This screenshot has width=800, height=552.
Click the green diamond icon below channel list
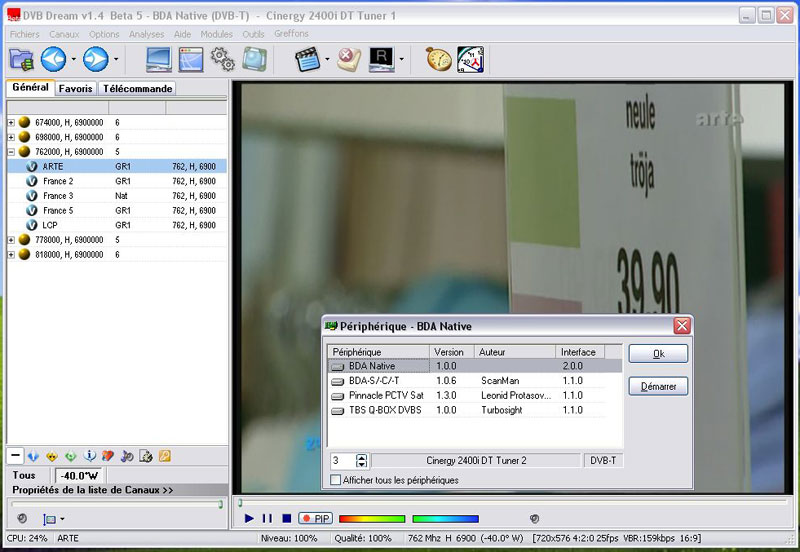[x=71, y=456]
